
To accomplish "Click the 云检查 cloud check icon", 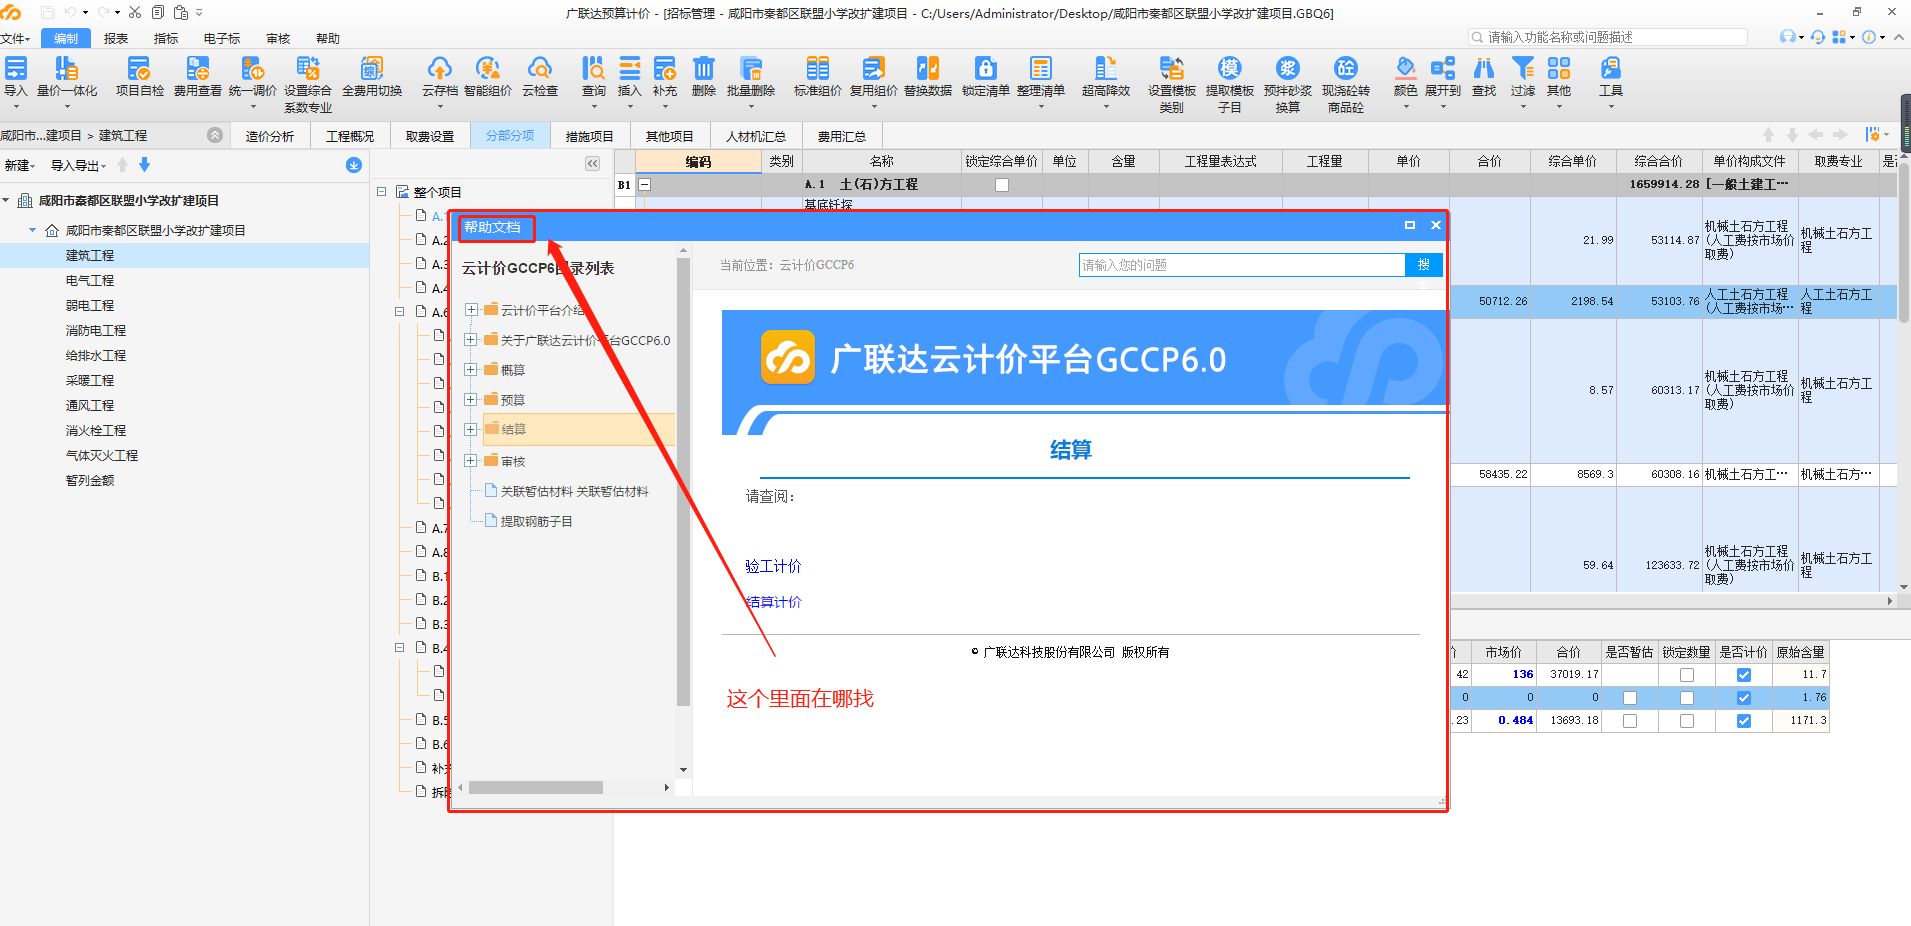I will coord(540,68).
